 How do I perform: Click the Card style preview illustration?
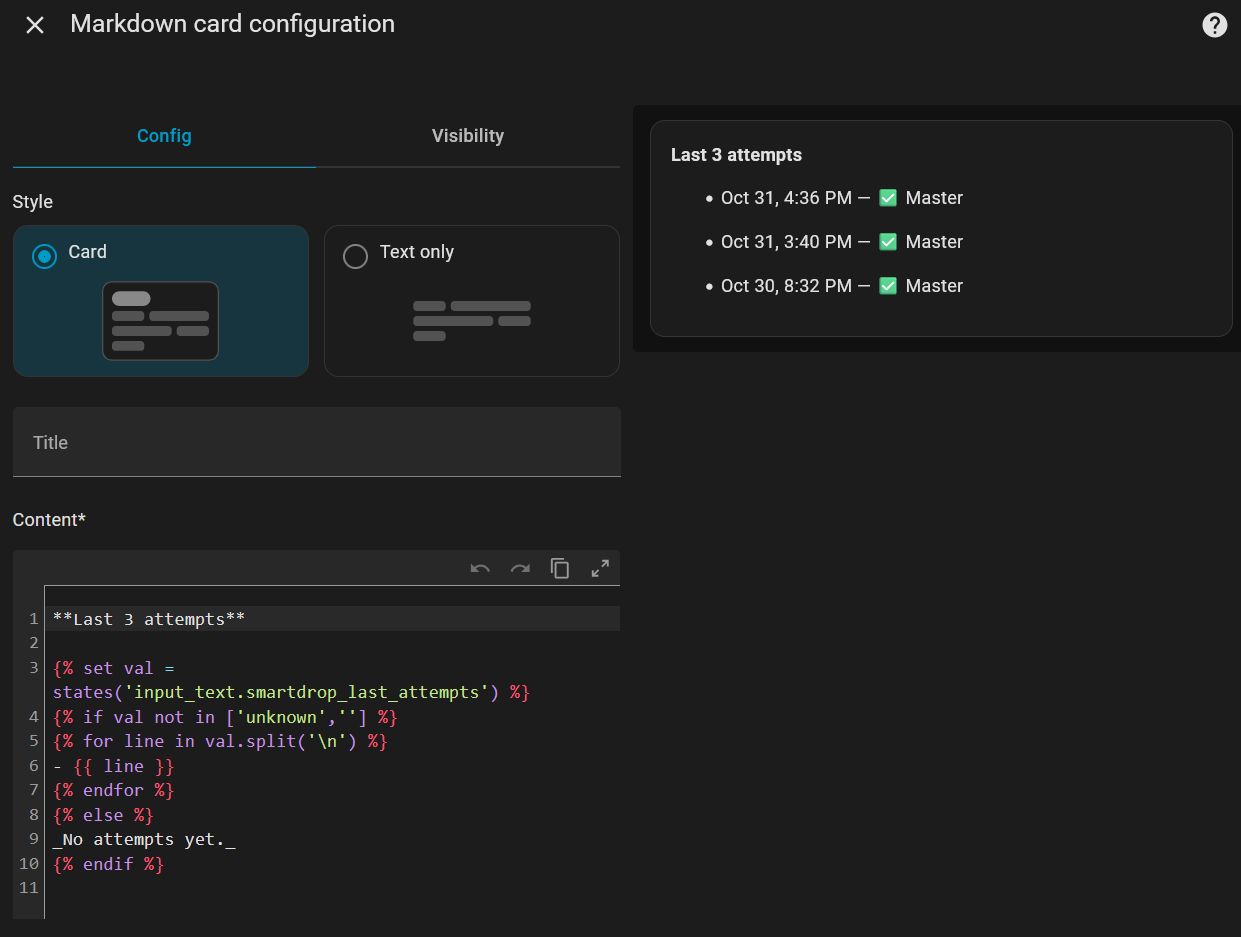160,321
